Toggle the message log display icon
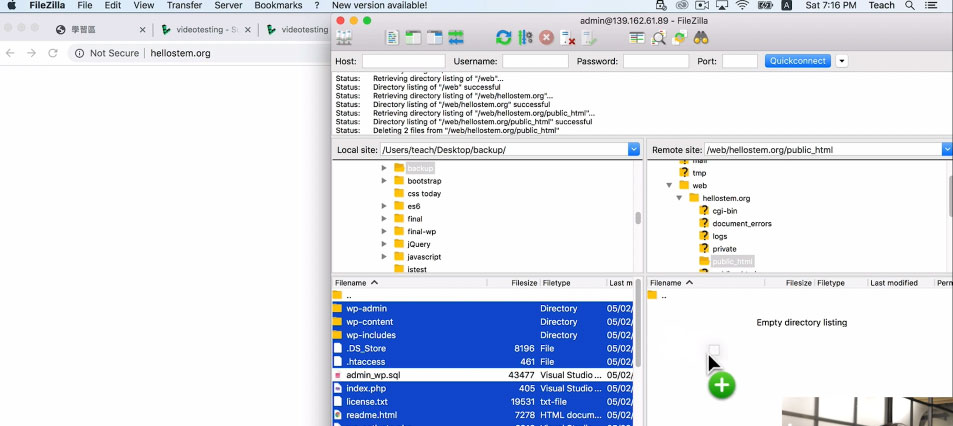Image resolution: width=953 pixels, height=426 pixels. point(393,38)
